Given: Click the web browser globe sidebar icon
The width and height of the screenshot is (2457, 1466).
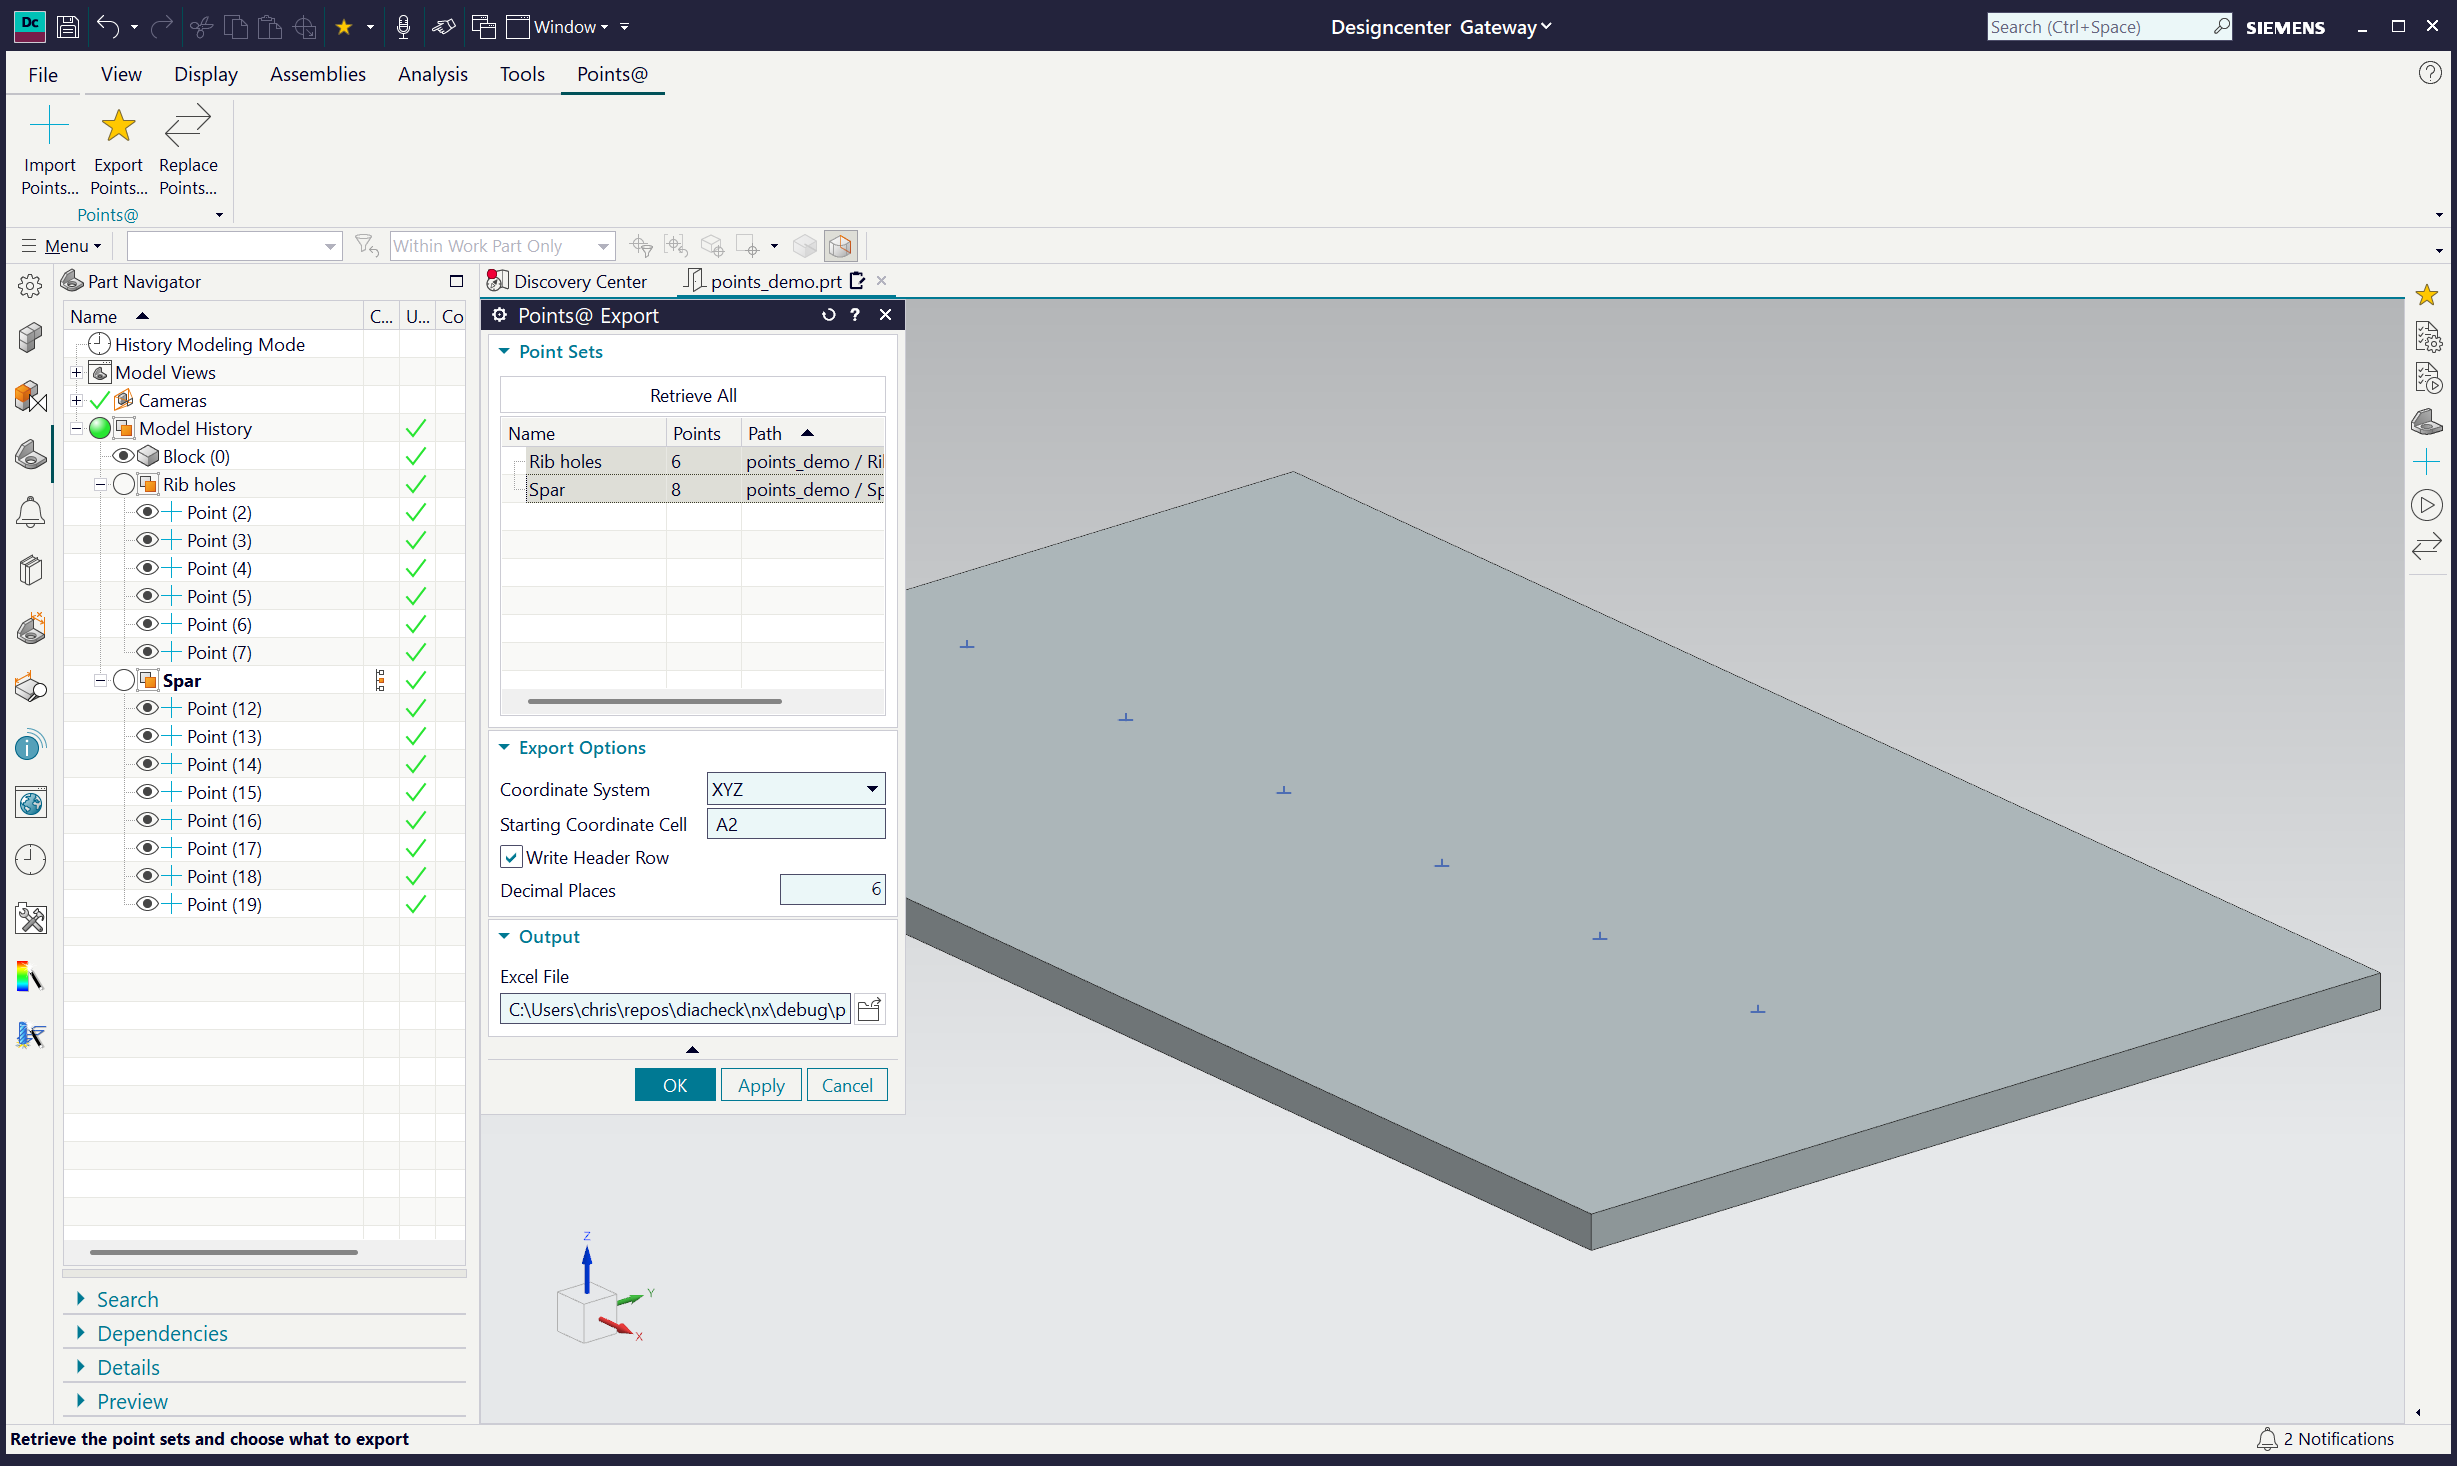Looking at the screenshot, I should click(x=31, y=802).
